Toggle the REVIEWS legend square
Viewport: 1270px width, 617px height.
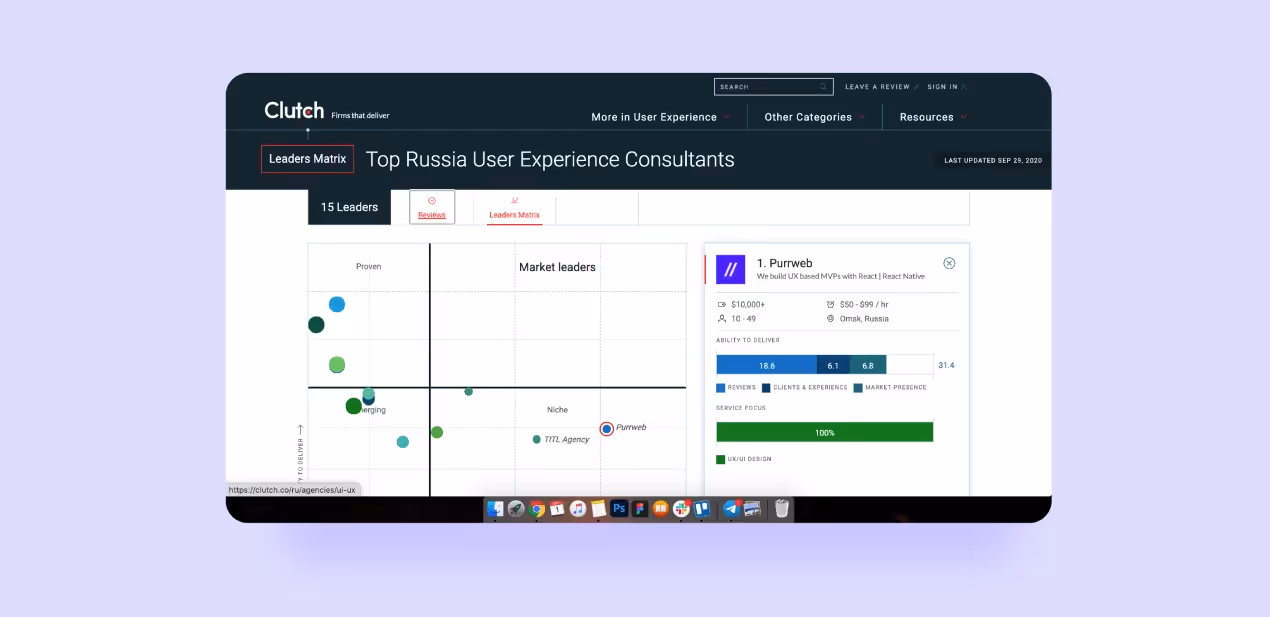click(x=720, y=387)
